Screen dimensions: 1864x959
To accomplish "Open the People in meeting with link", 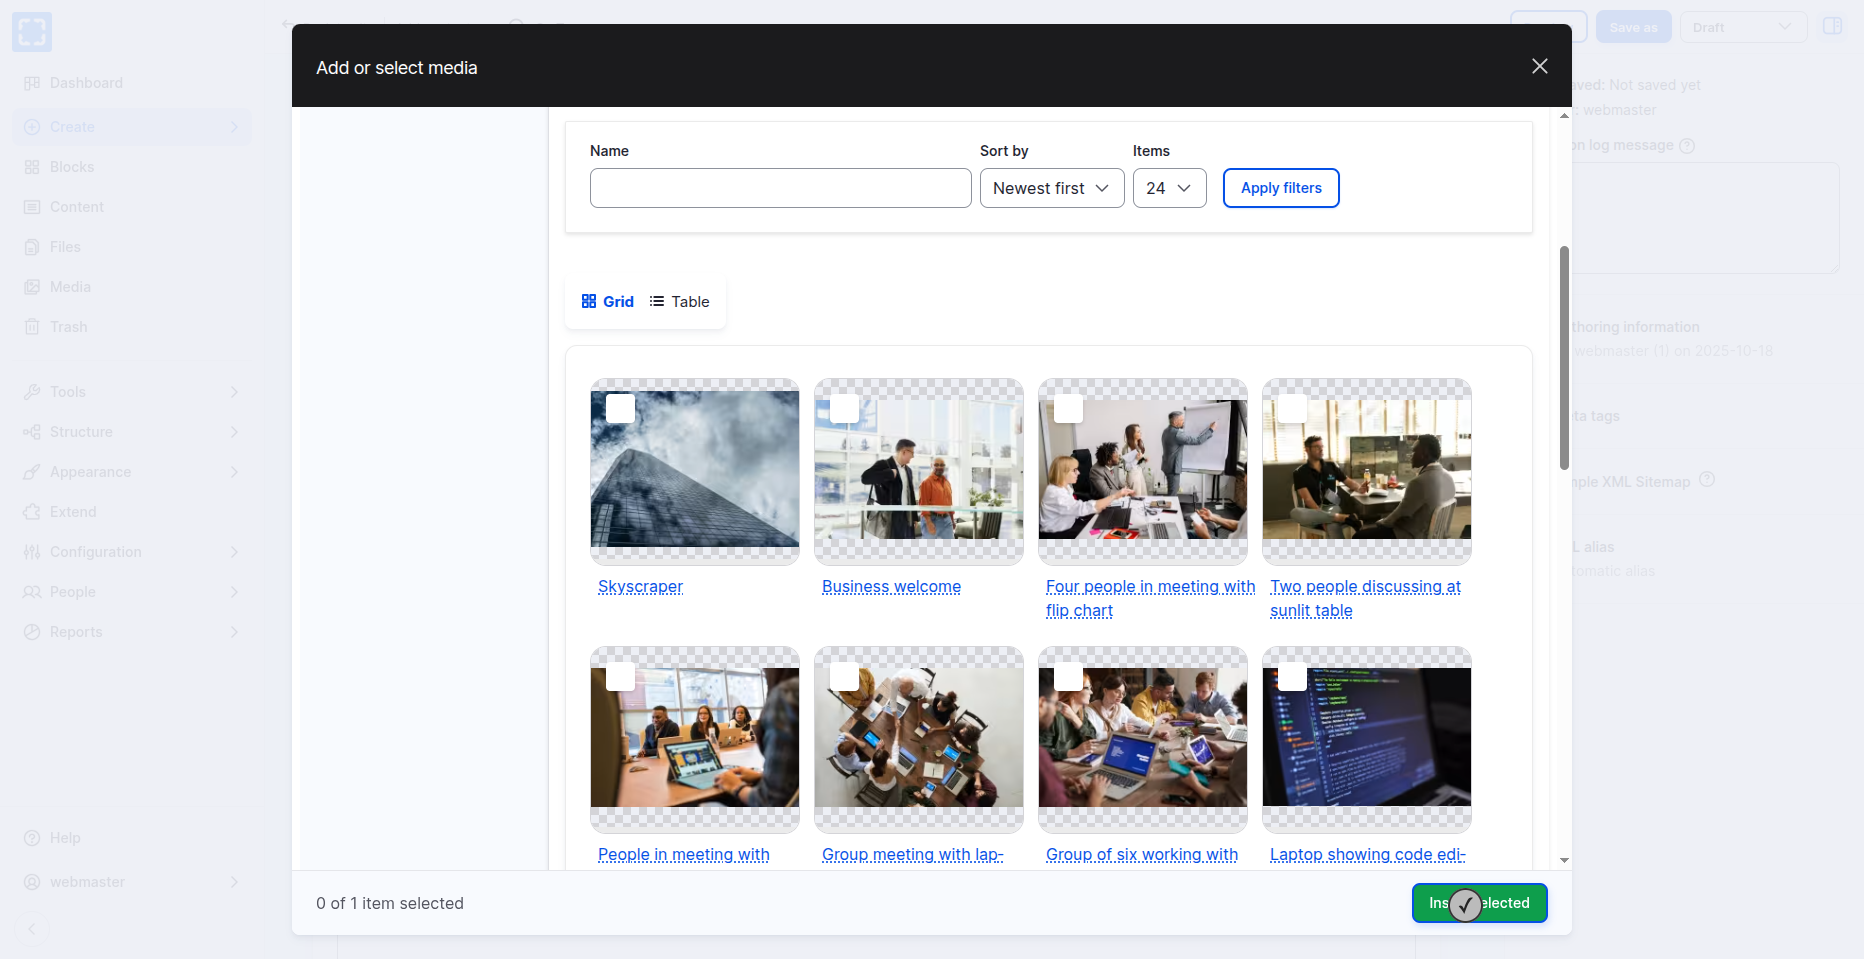I will (684, 855).
